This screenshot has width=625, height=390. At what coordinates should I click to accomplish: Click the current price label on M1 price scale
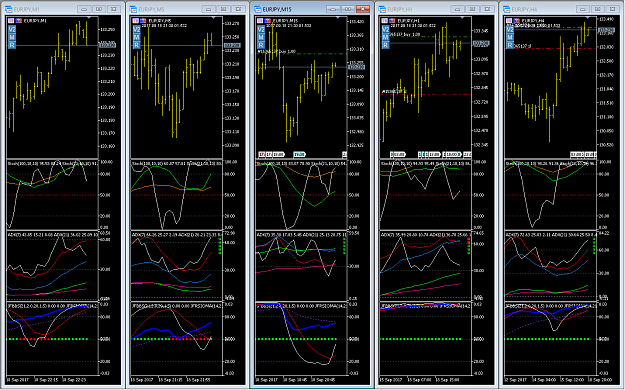(107, 45)
